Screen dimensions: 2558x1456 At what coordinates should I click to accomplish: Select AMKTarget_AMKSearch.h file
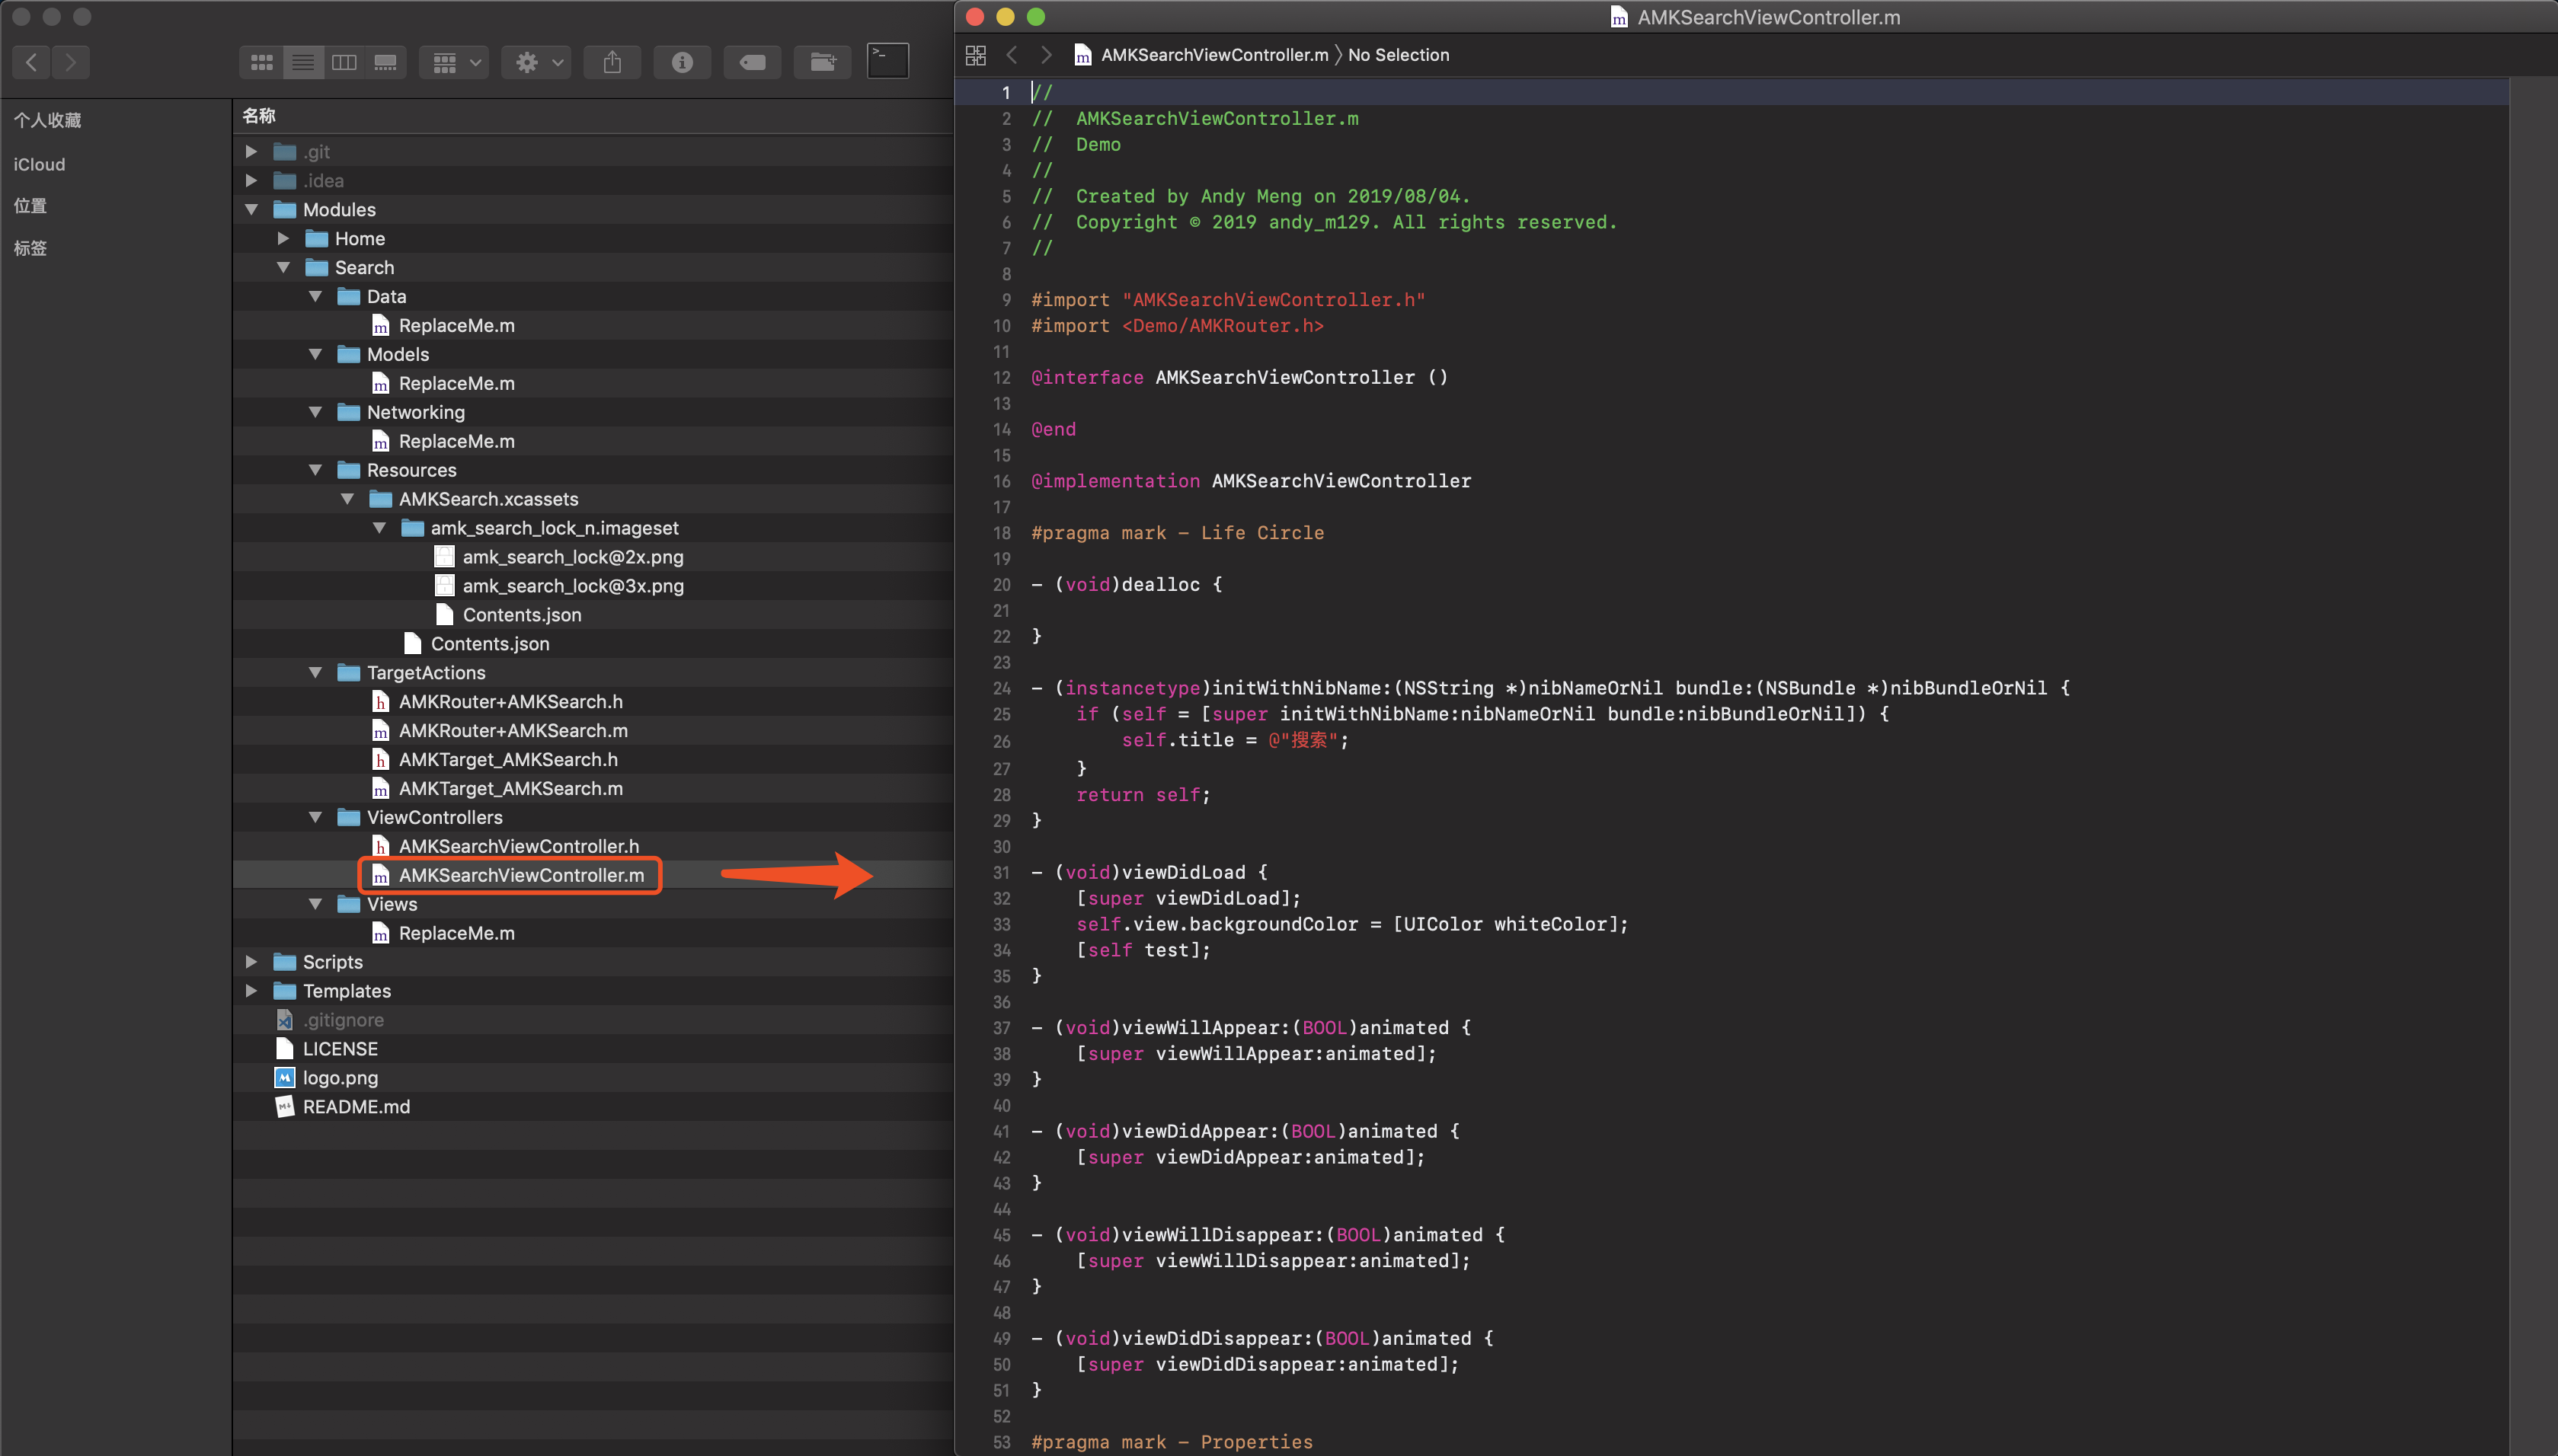507,760
